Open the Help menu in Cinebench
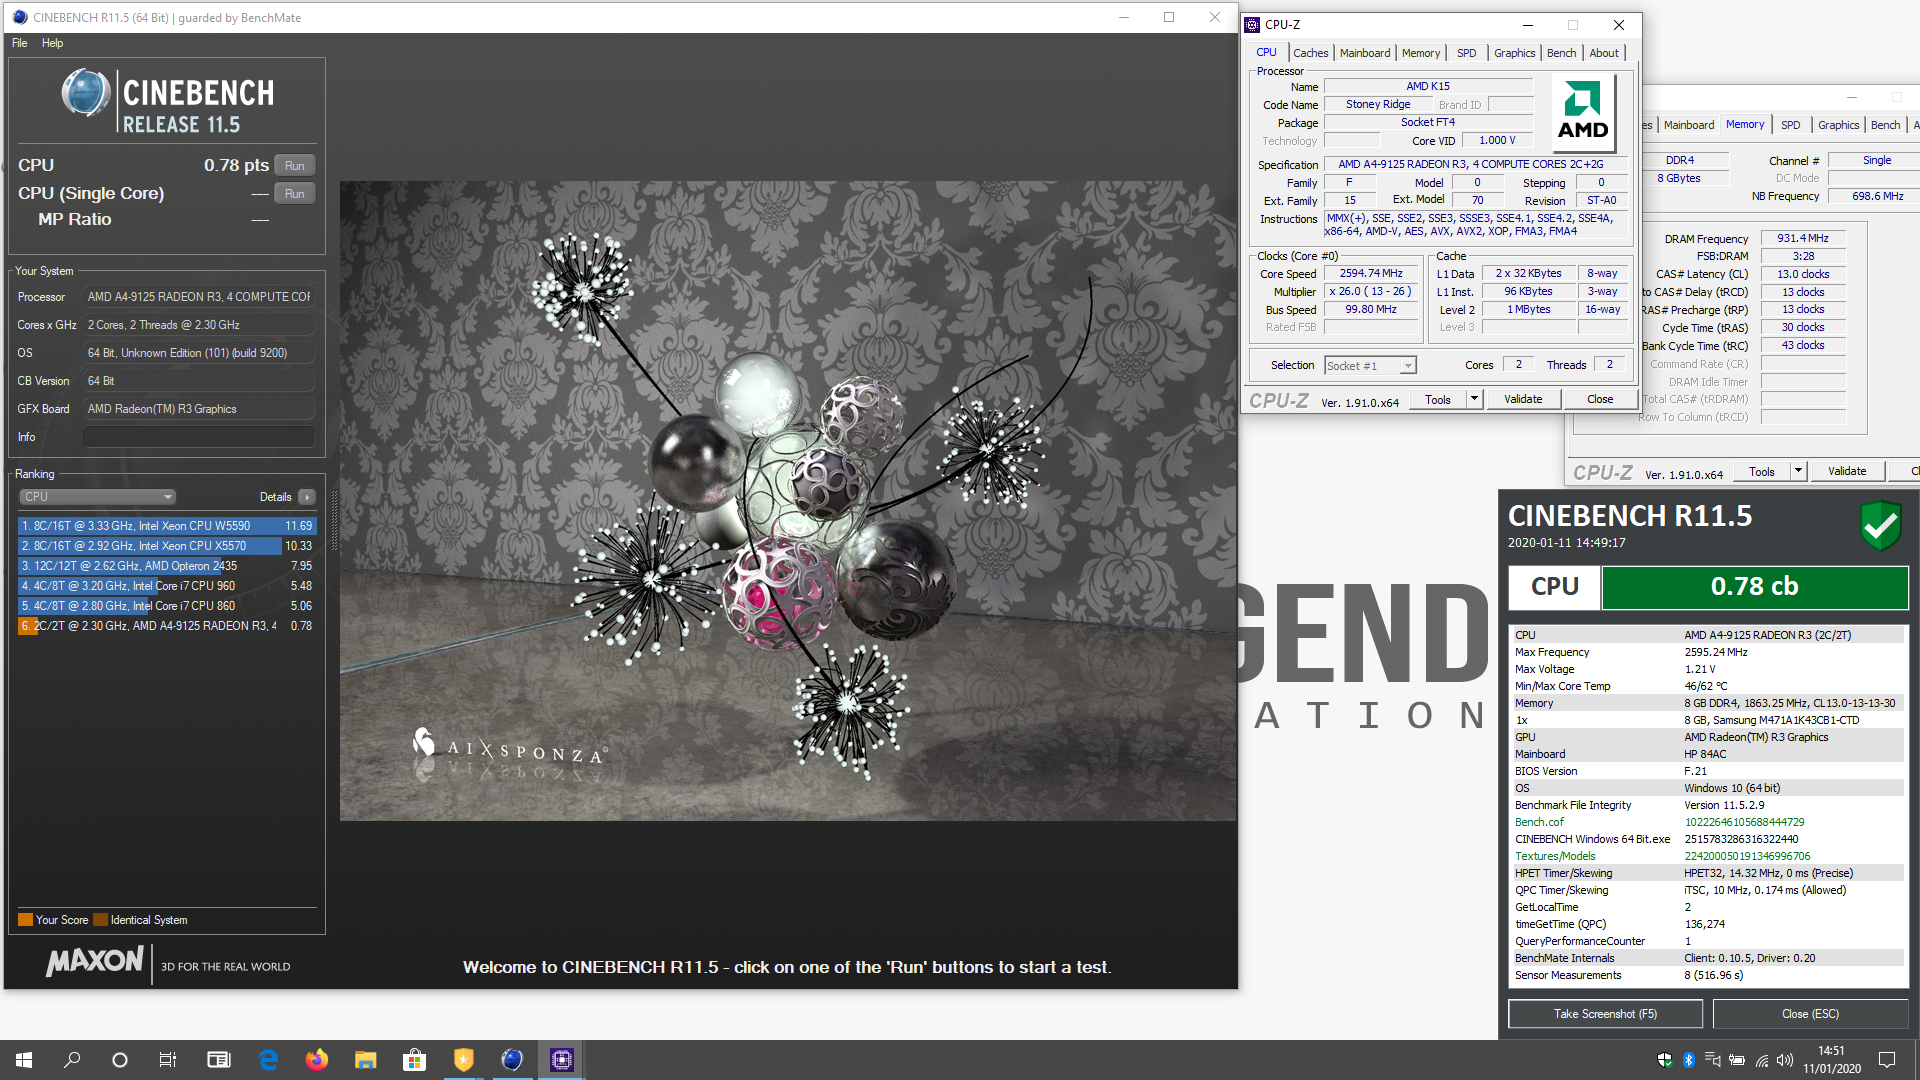This screenshot has height=1080, width=1920. (53, 43)
